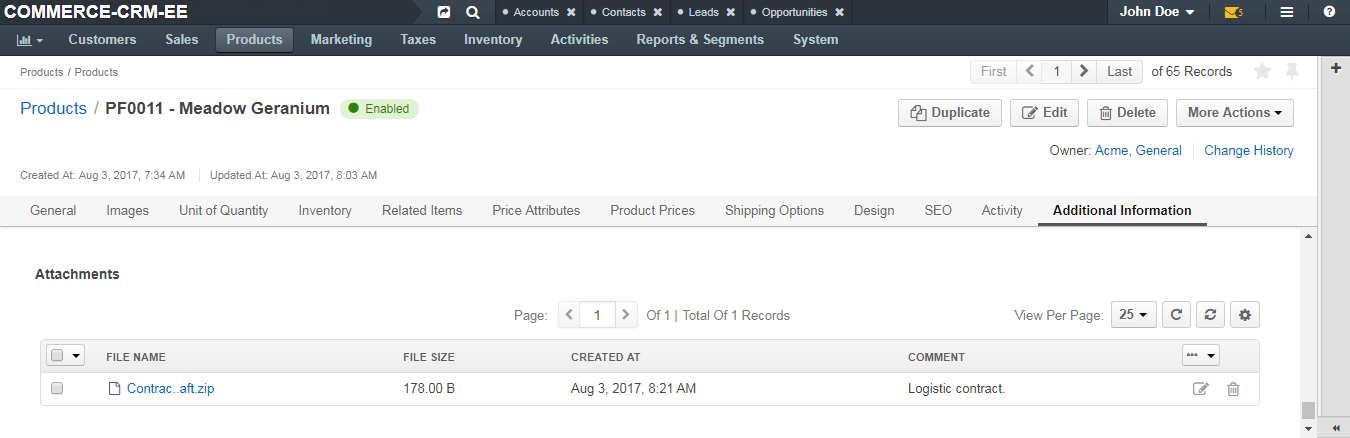Check the Contrac..aft.zip row checkbox
The height and width of the screenshot is (438, 1350).
(57, 388)
